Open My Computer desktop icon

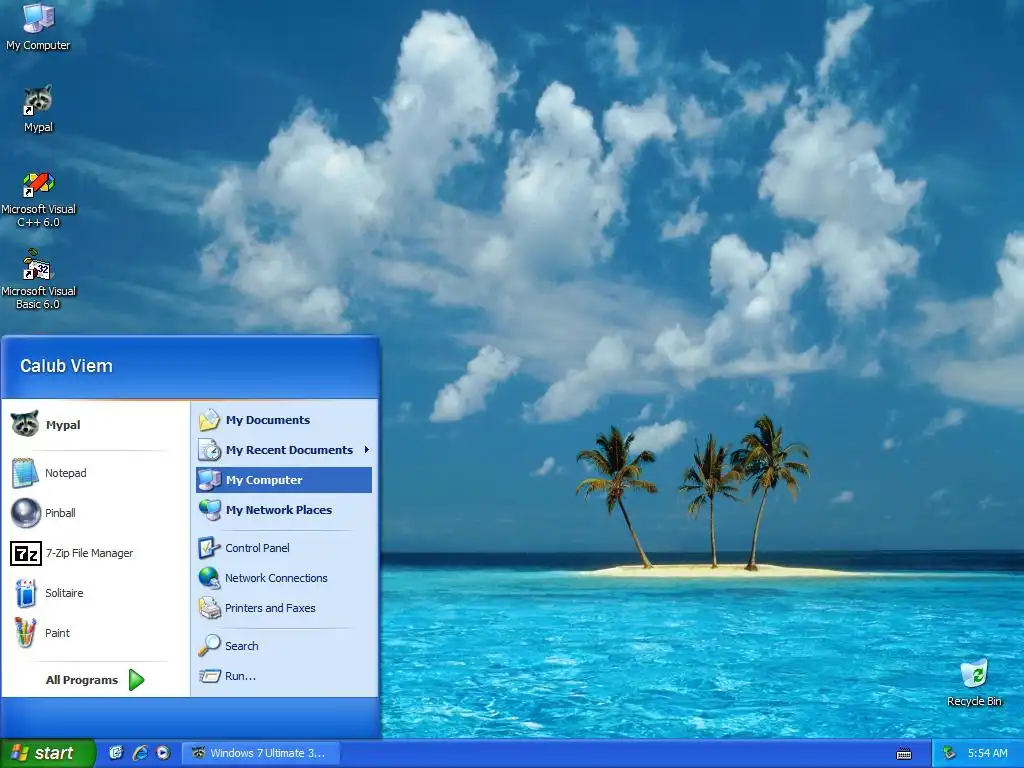[x=38, y=26]
